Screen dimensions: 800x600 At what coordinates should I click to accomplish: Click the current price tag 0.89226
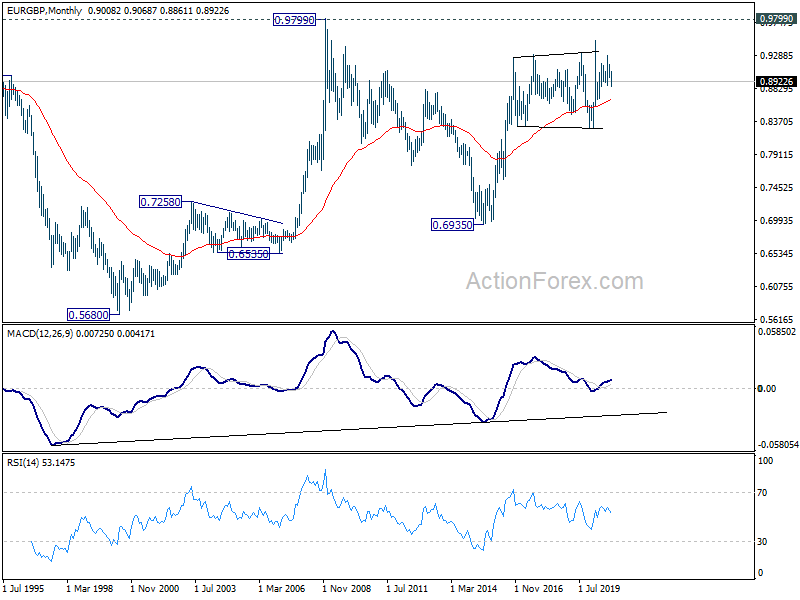click(776, 82)
